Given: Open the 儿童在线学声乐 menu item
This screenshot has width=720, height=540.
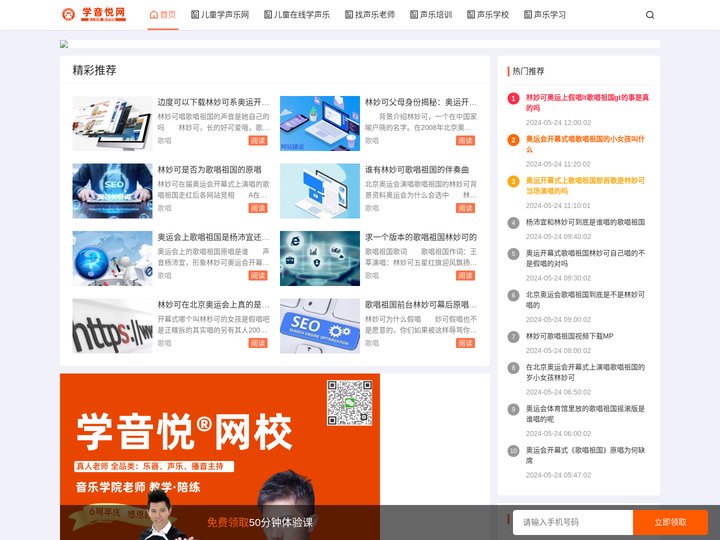Looking at the screenshot, I should (x=297, y=15).
